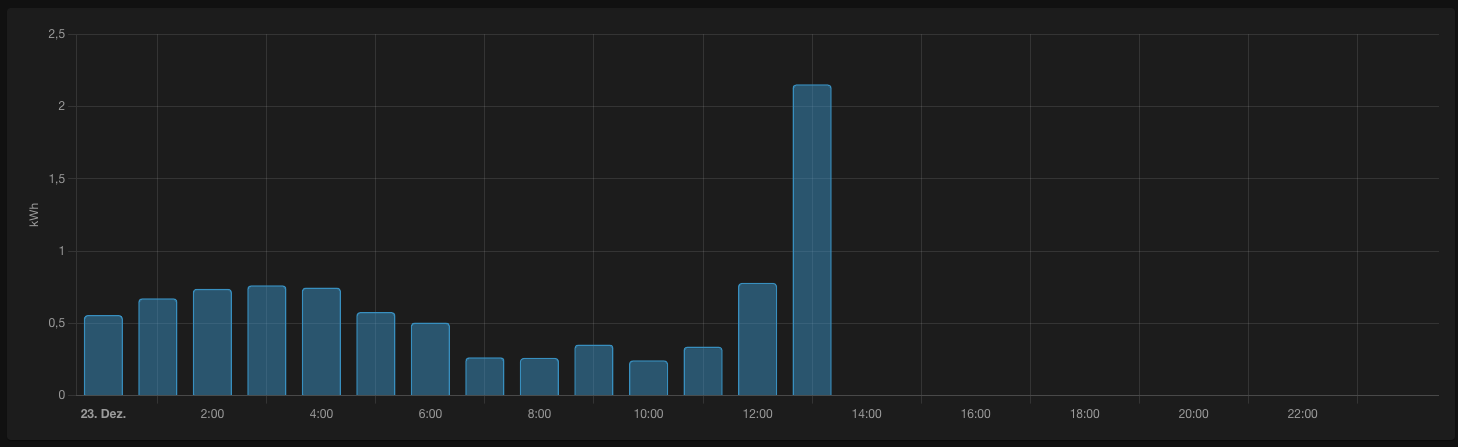Select the bar for the 10:00 hour

coord(648,378)
